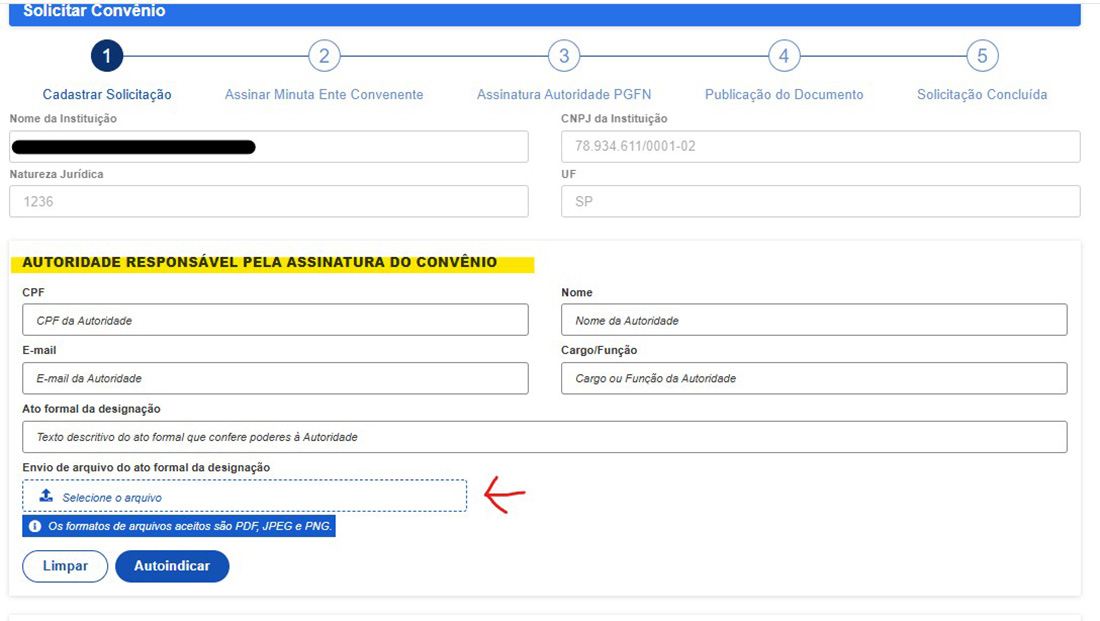Click the info icon on file formats notice

(34, 526)
